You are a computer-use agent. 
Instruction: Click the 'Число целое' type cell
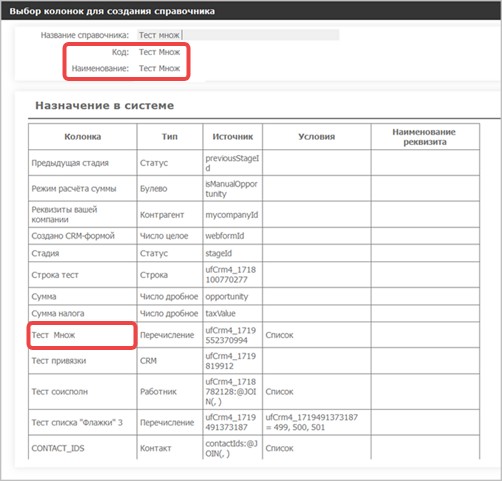(x=170, y=236)
